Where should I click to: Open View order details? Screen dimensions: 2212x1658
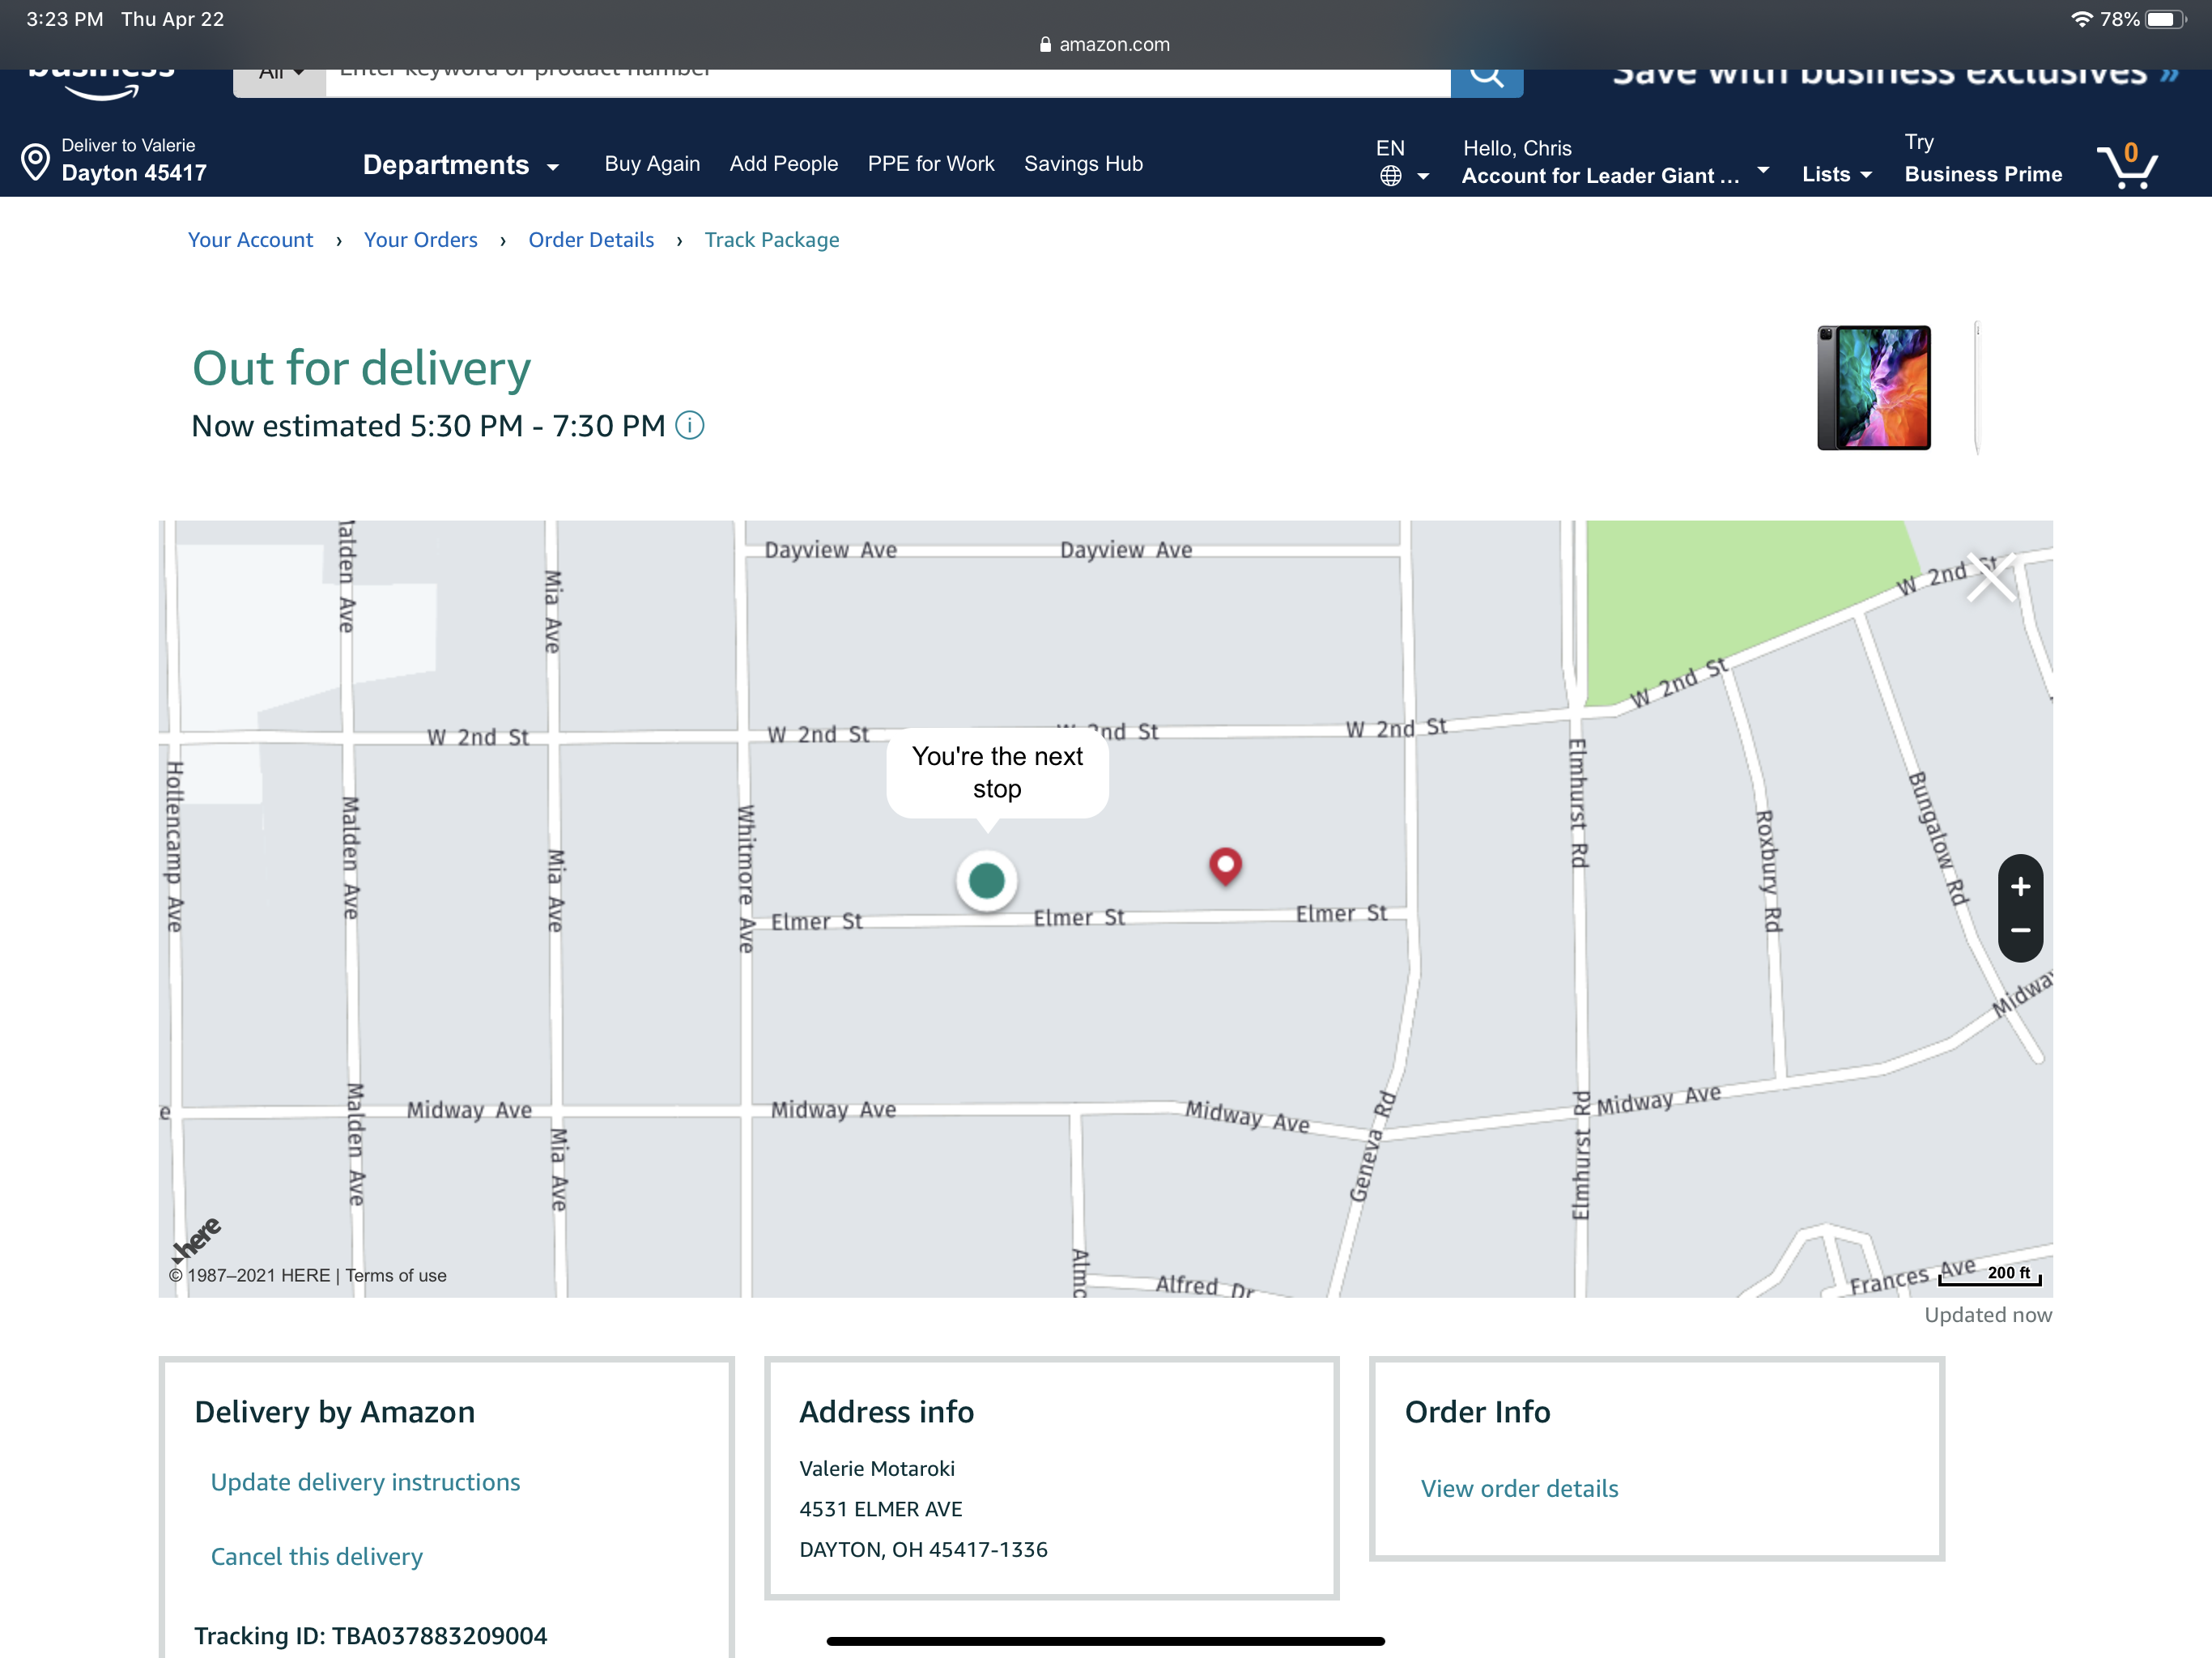point(1519,1488)
